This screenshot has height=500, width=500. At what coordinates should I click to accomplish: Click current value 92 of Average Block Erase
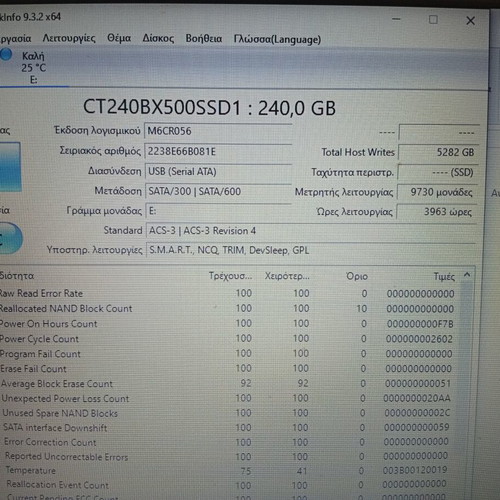(246, 383)
